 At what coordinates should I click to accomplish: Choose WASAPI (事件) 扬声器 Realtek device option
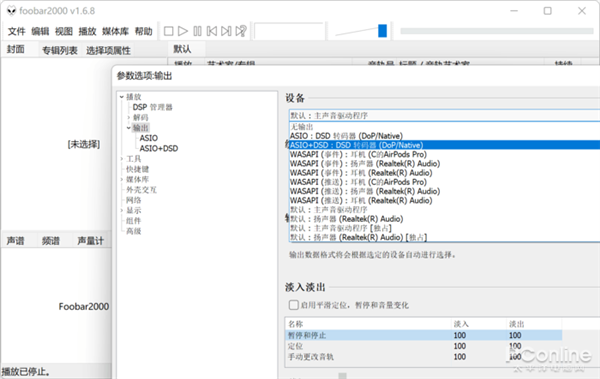[x=365, y=163]
